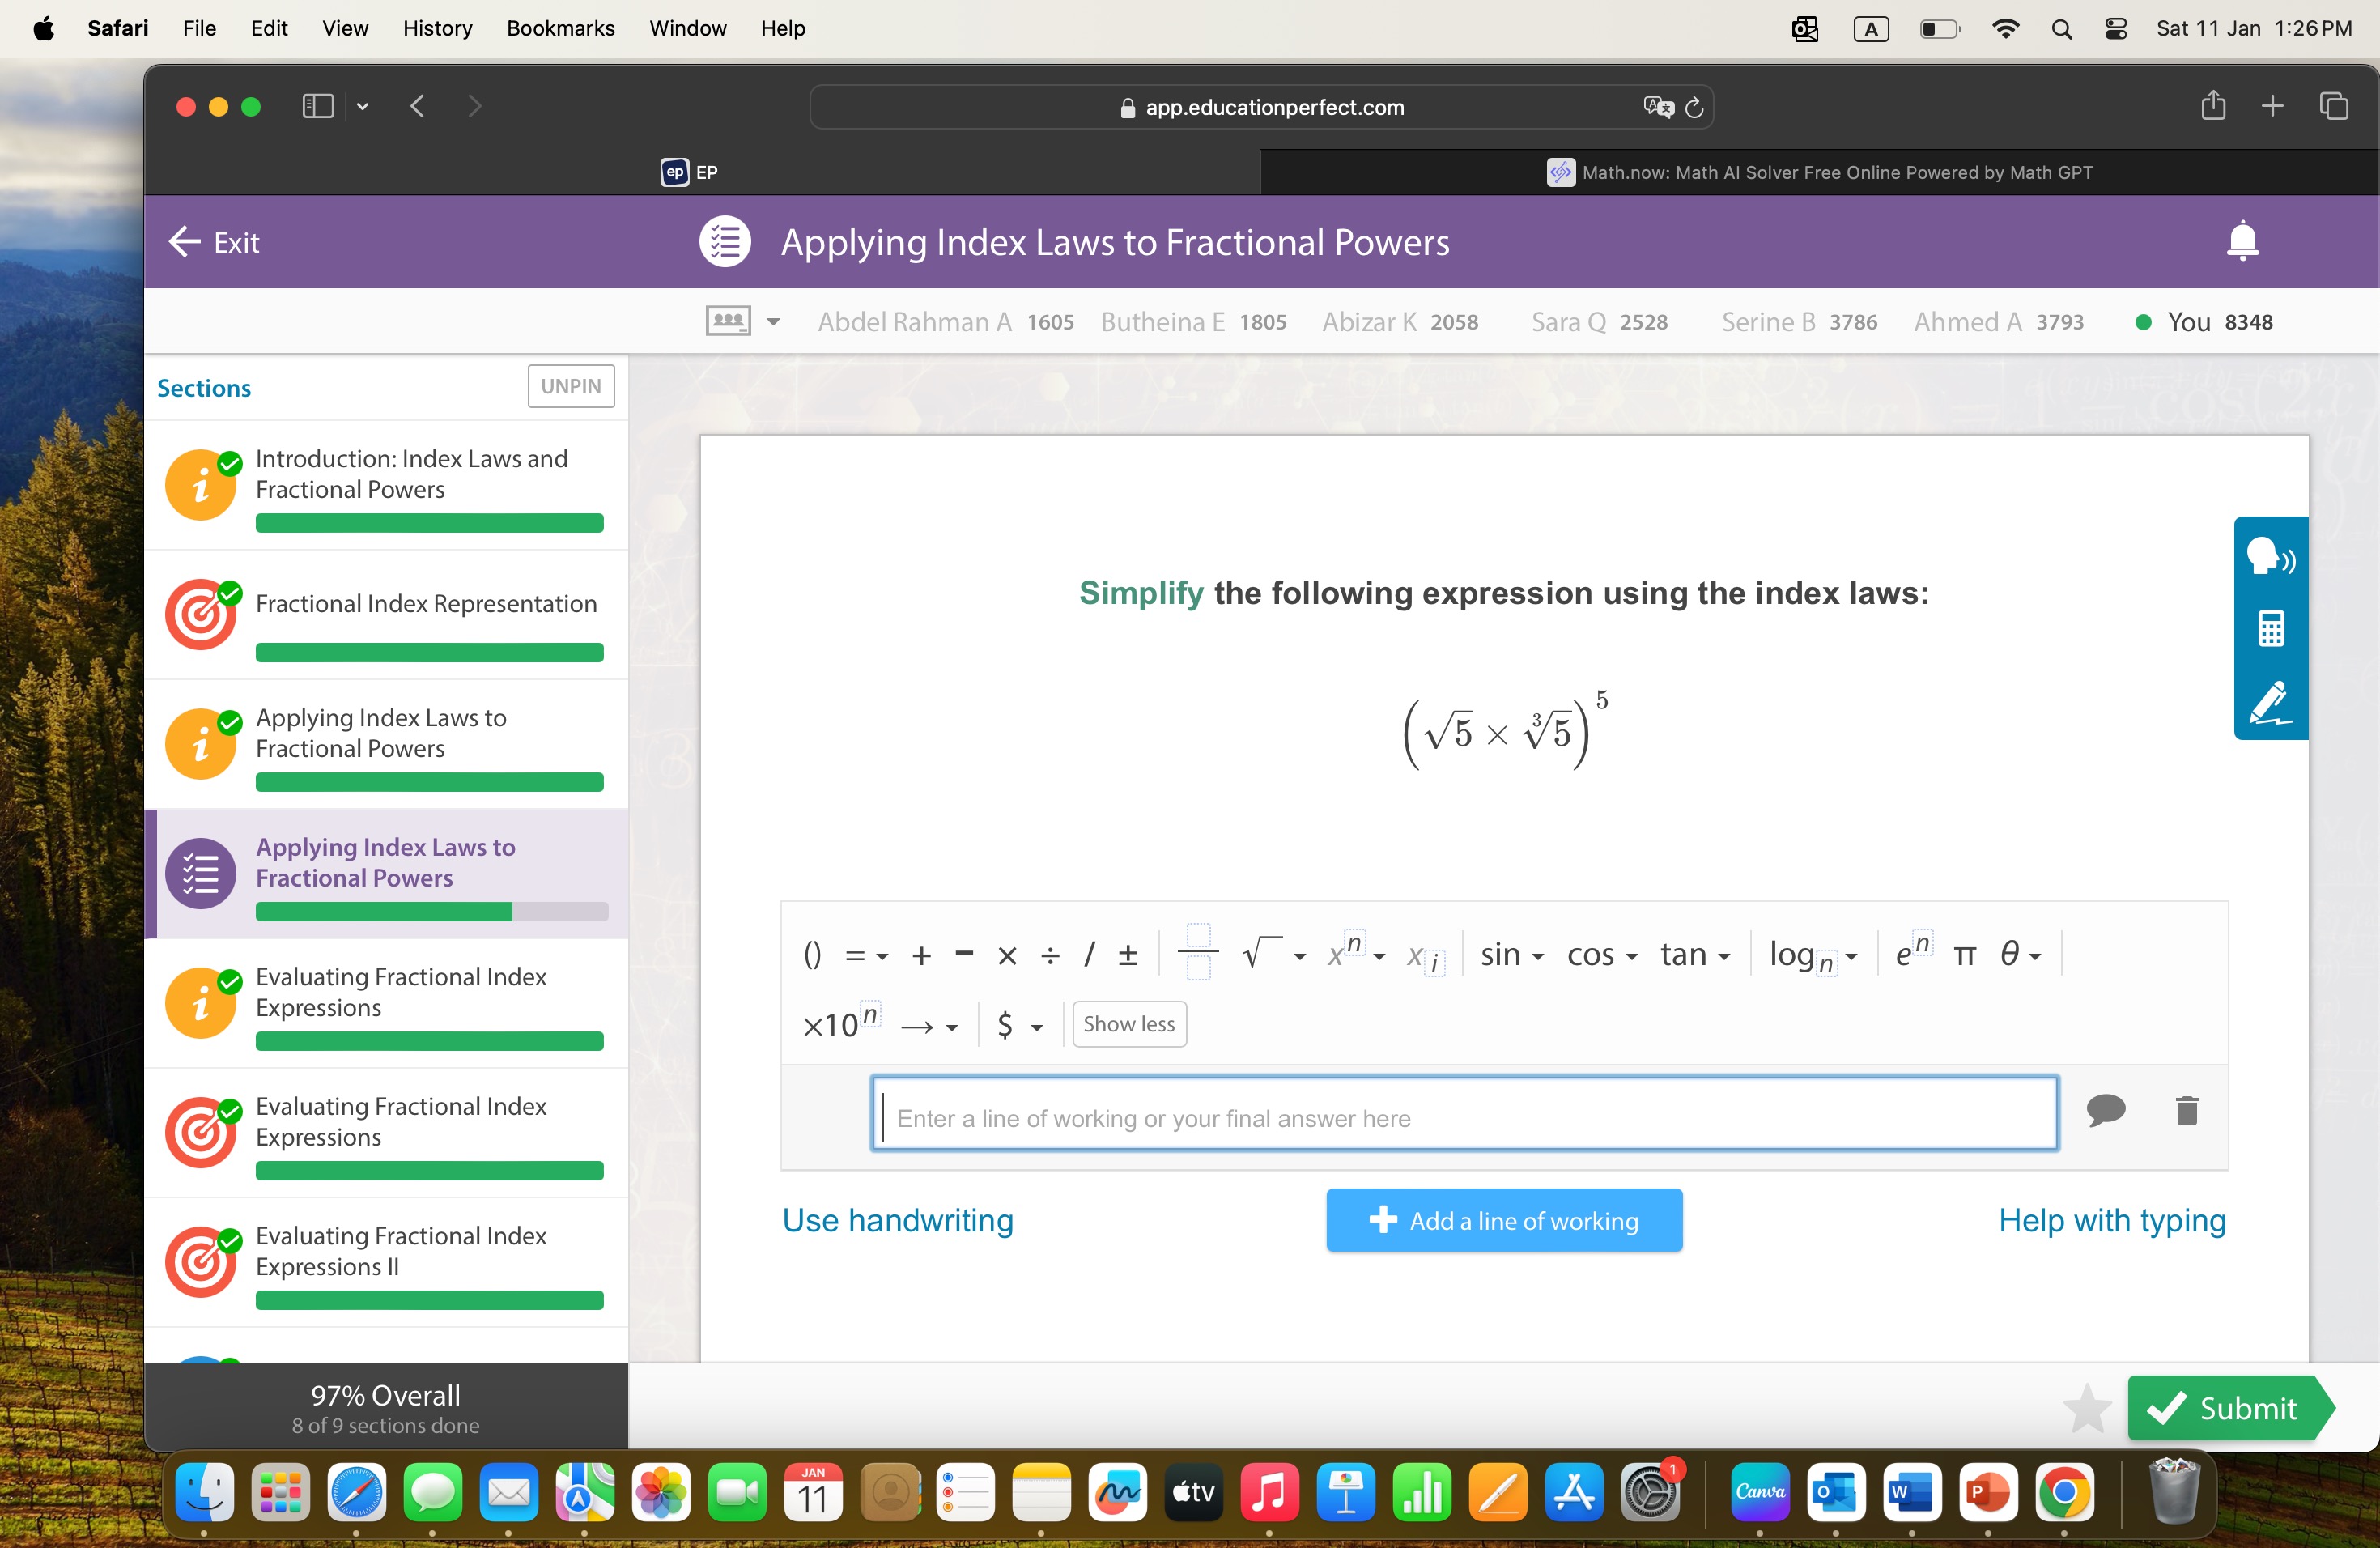2380x1548 pixels.
Task: Insert the division sign
Action: click(1050, 956)
